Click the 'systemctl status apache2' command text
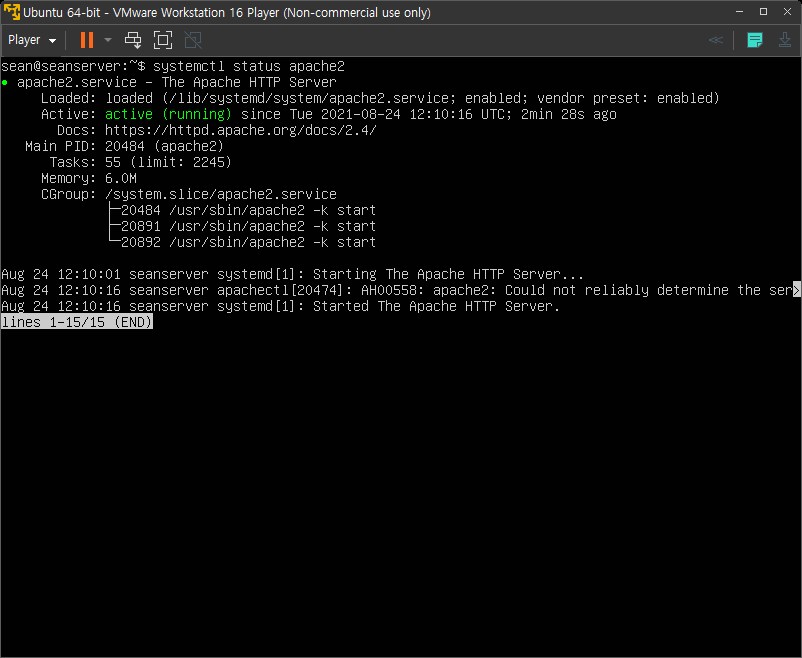This screenshot has height=658, width=802. tap(249, 66)
